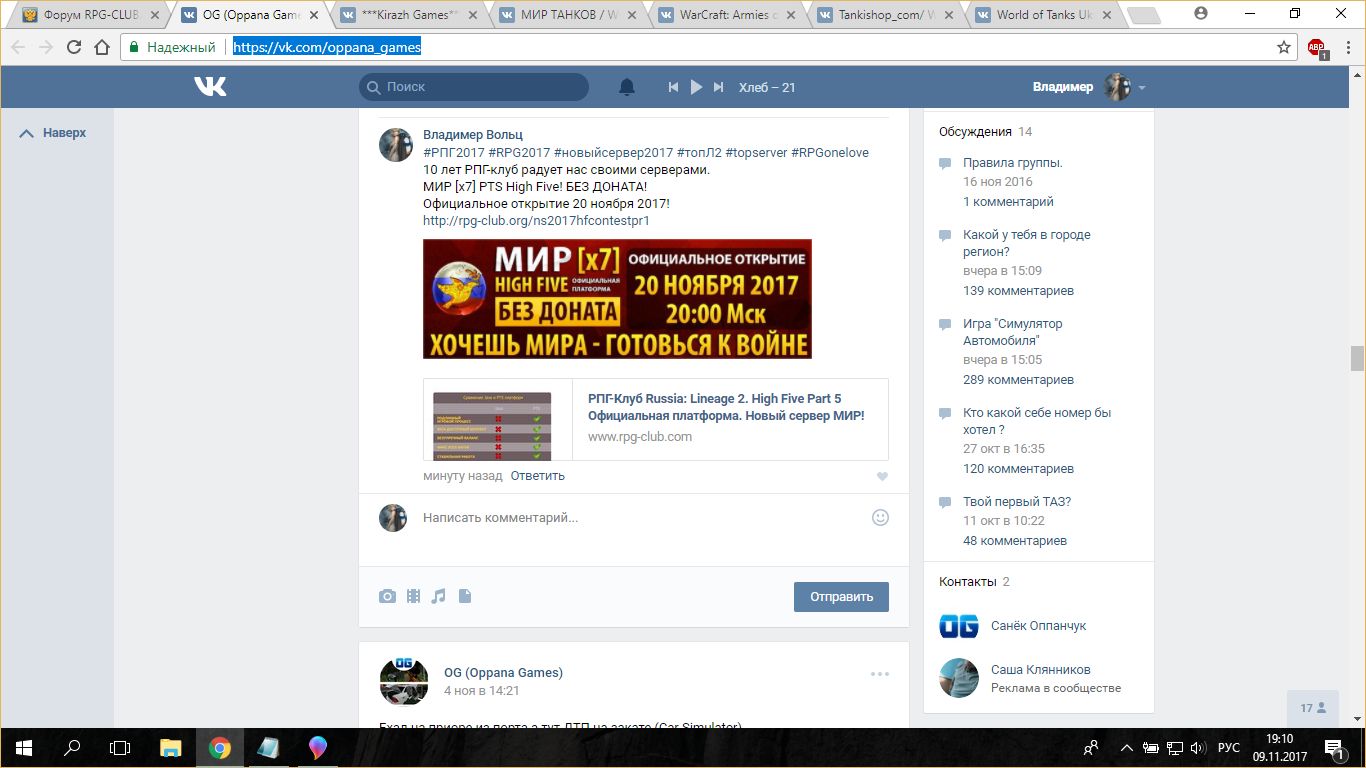Open the online friends counter 17
Viewport: 1366px width, 768px height.
pos(1313,708)
